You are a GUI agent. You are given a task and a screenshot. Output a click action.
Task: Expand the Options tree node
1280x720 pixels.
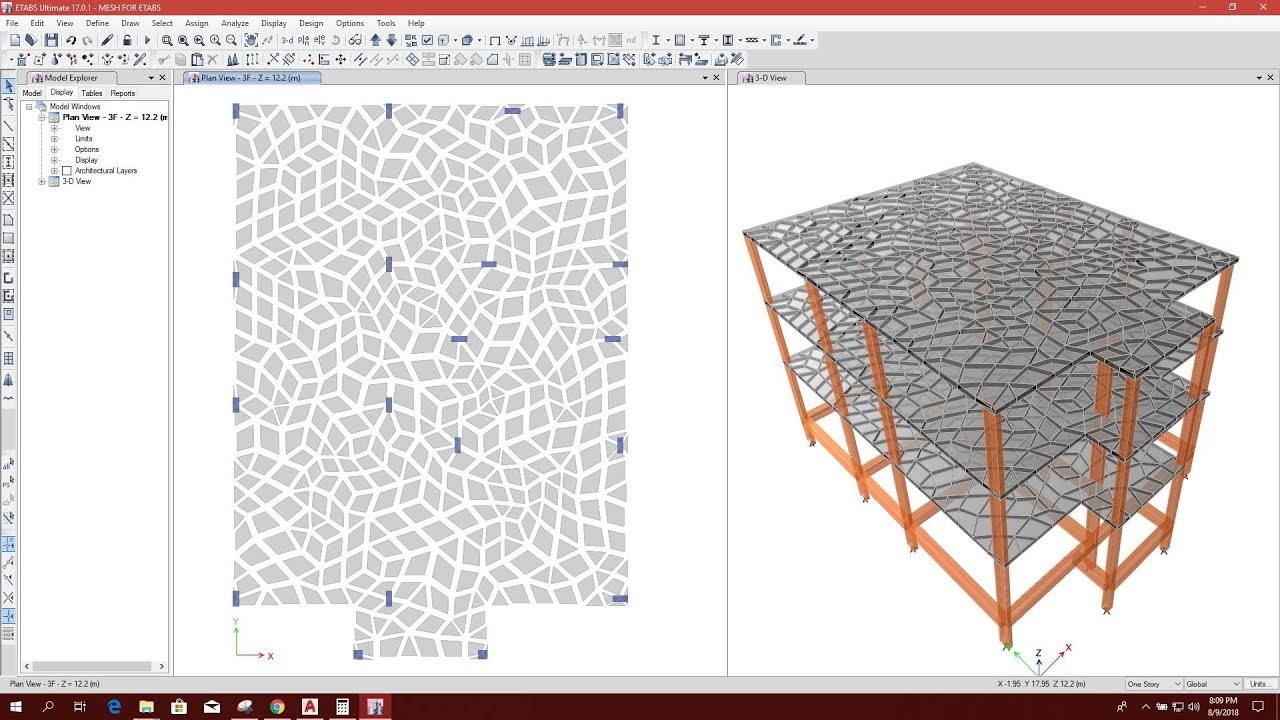[52, 149]
